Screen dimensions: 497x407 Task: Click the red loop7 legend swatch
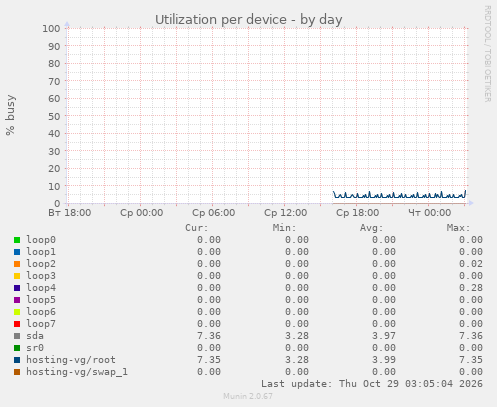pos(17,324)
